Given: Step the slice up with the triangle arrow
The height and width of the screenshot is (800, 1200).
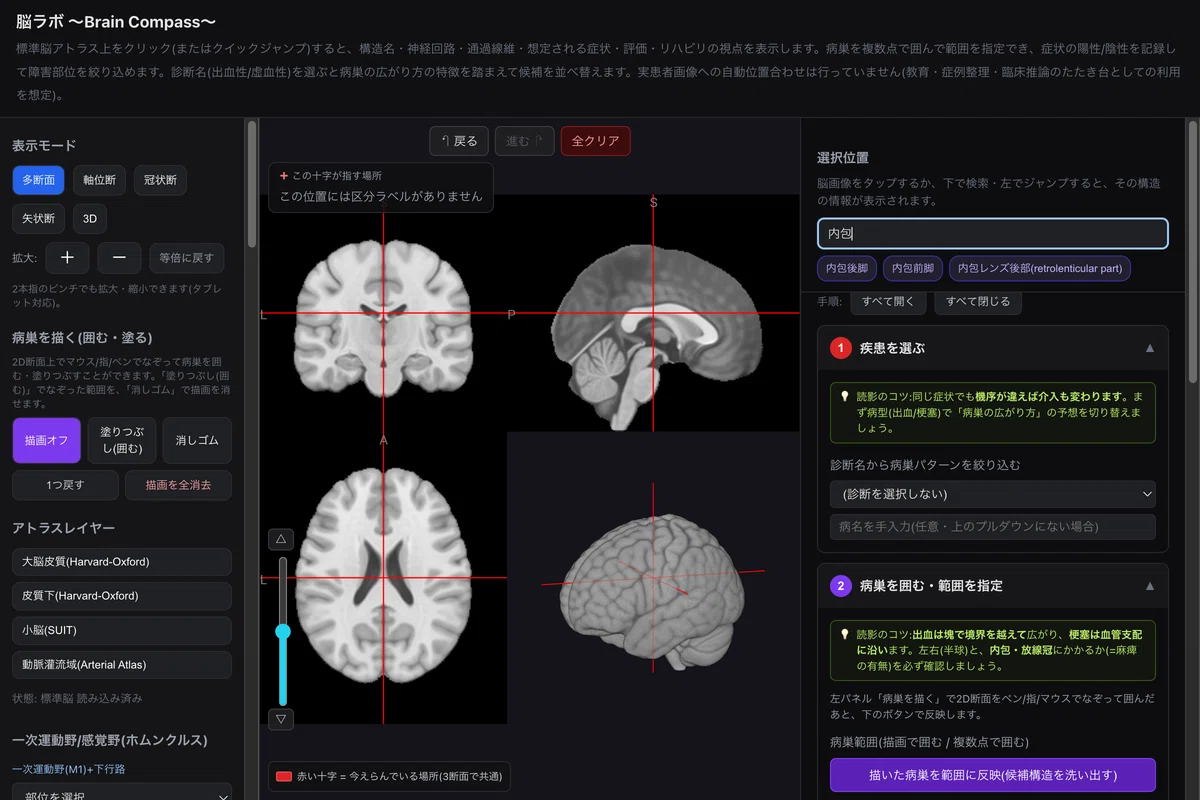Looking at the screenshot, I should (281, 539).
